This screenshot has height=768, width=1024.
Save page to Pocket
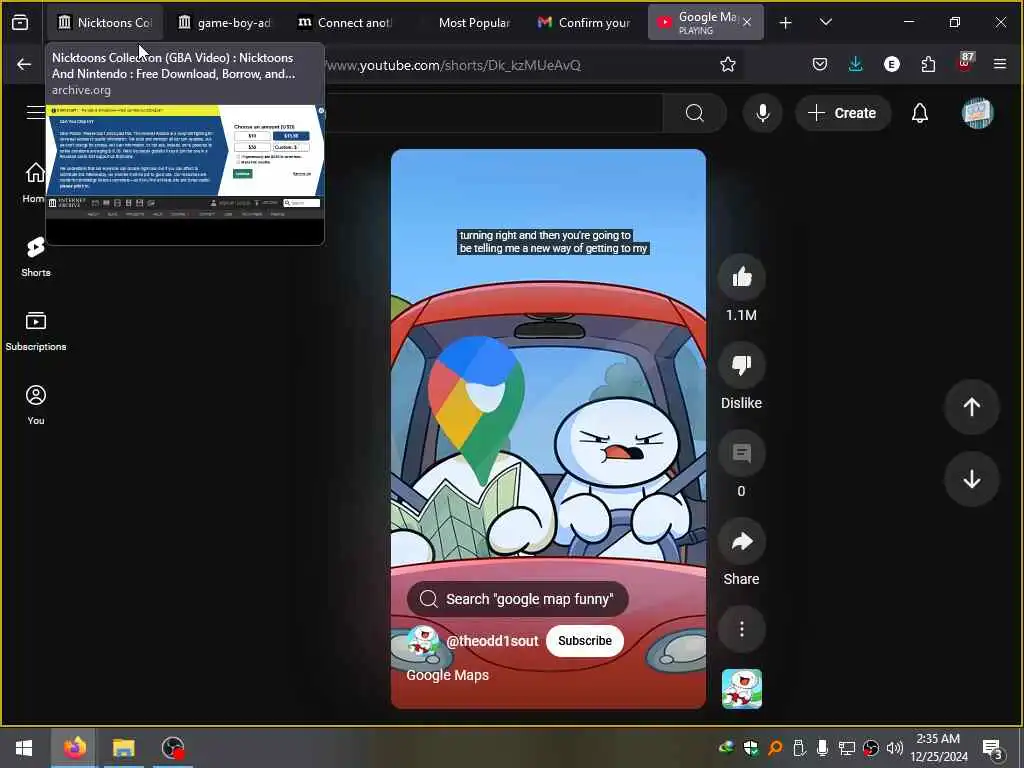coord(820,64)
